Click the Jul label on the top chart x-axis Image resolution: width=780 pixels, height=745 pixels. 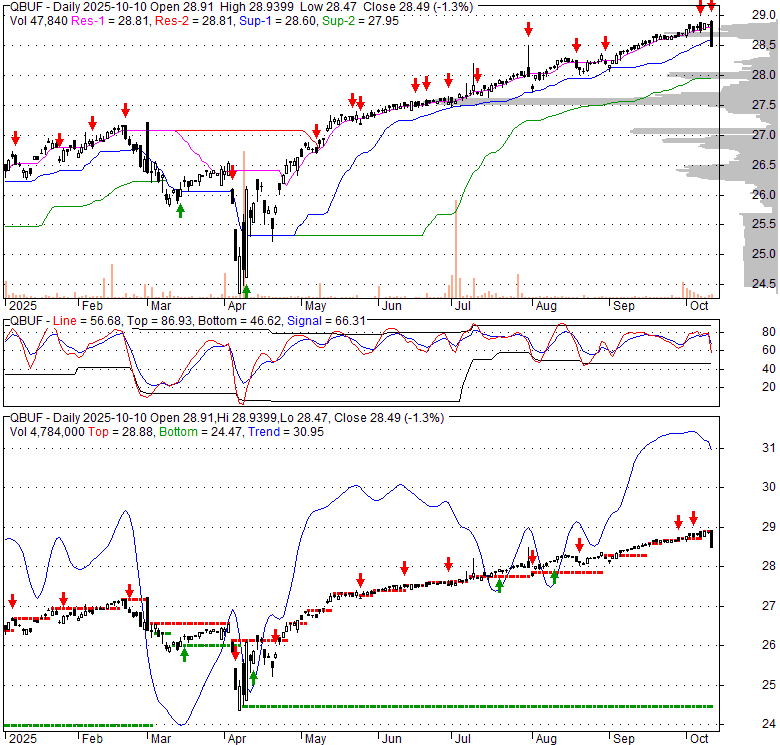(x=463, y=307)
